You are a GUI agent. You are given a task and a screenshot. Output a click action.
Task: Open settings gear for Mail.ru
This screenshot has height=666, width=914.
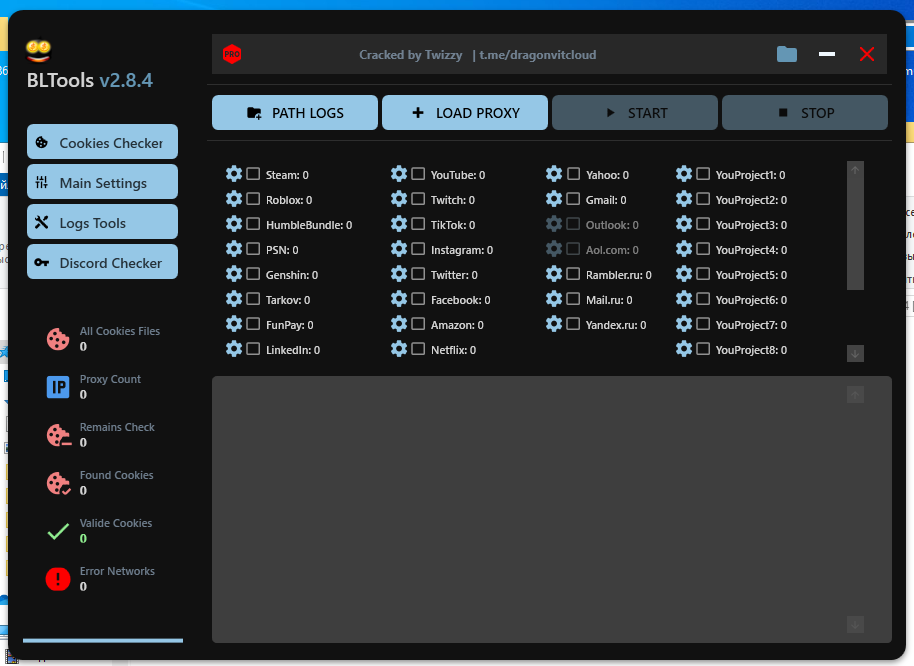click(x=554, y=299)
